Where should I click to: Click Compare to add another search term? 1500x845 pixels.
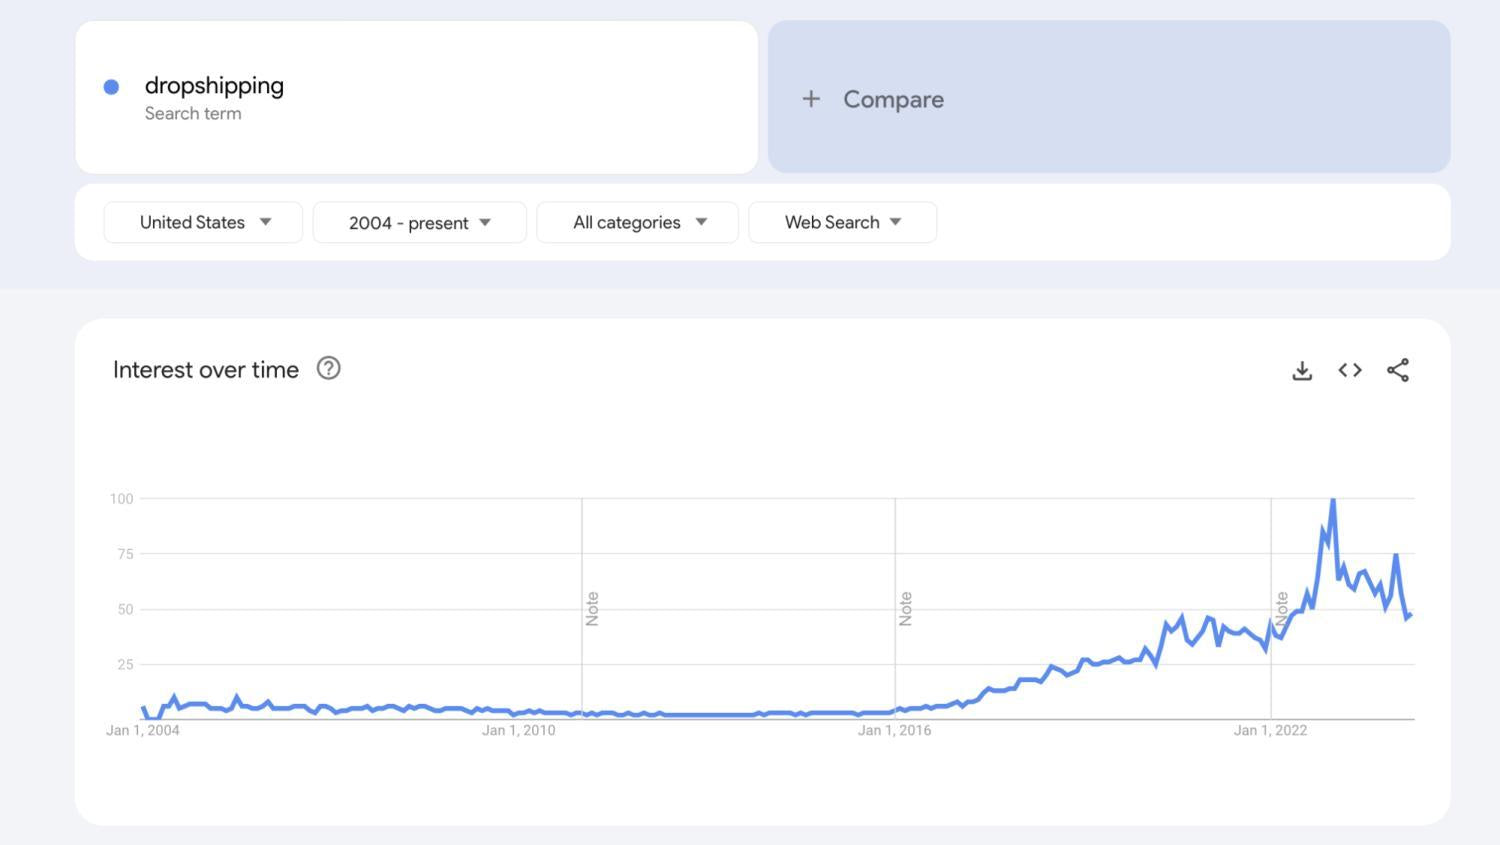coord(893,98)
